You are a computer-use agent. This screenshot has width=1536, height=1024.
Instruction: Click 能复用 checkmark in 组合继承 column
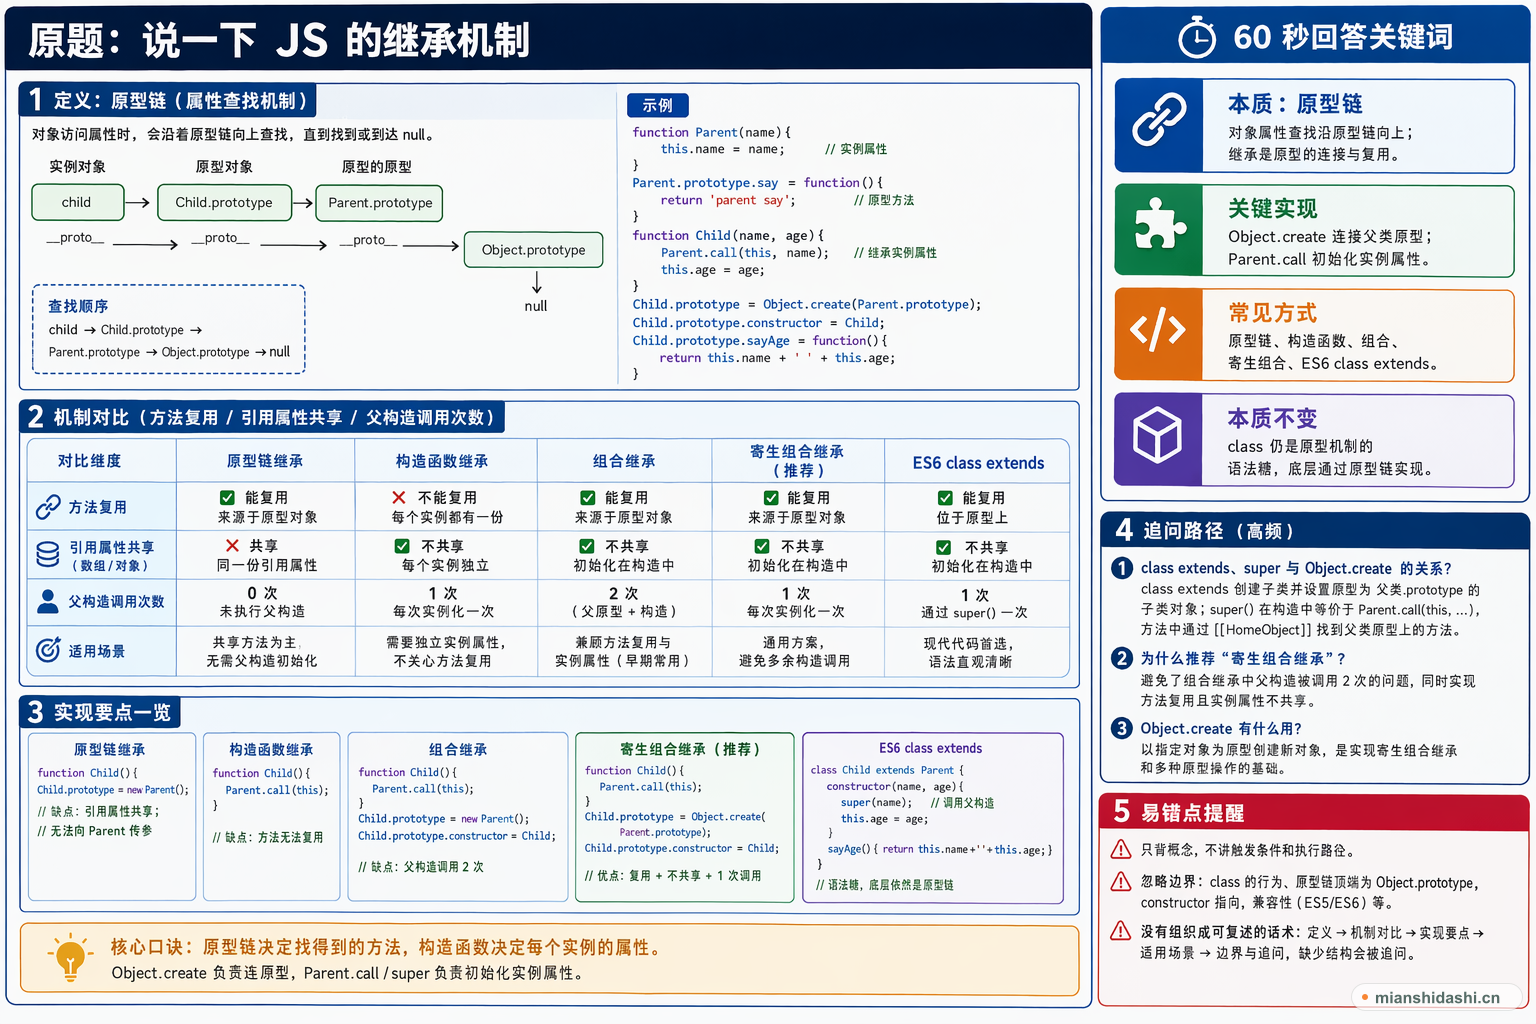588,497
